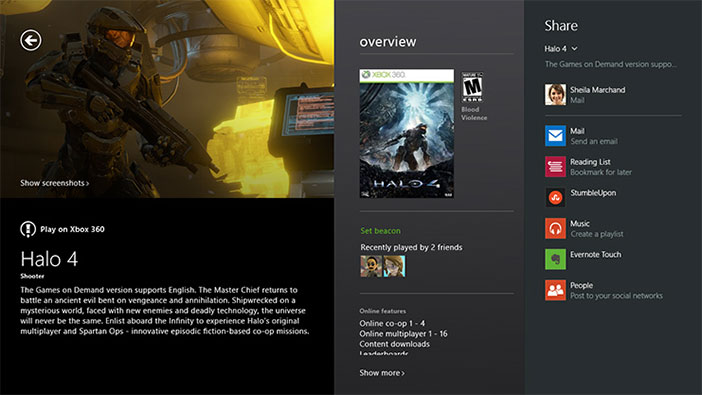Pick the Music headphones icon
The image size is (702, 395).
tap(555, 228)
